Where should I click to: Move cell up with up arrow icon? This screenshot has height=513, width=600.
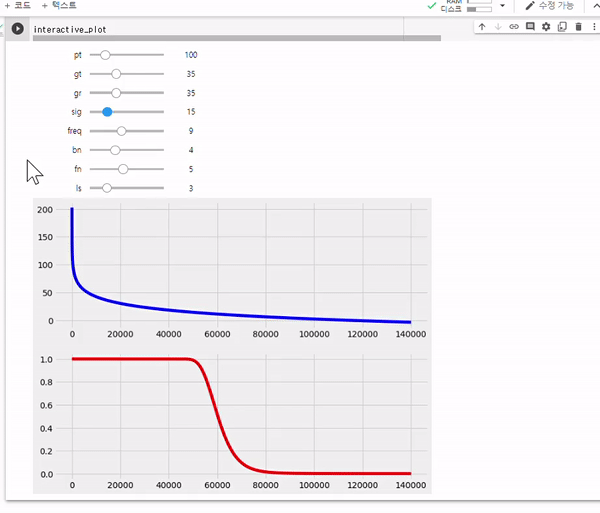click(x=482, y=27)
